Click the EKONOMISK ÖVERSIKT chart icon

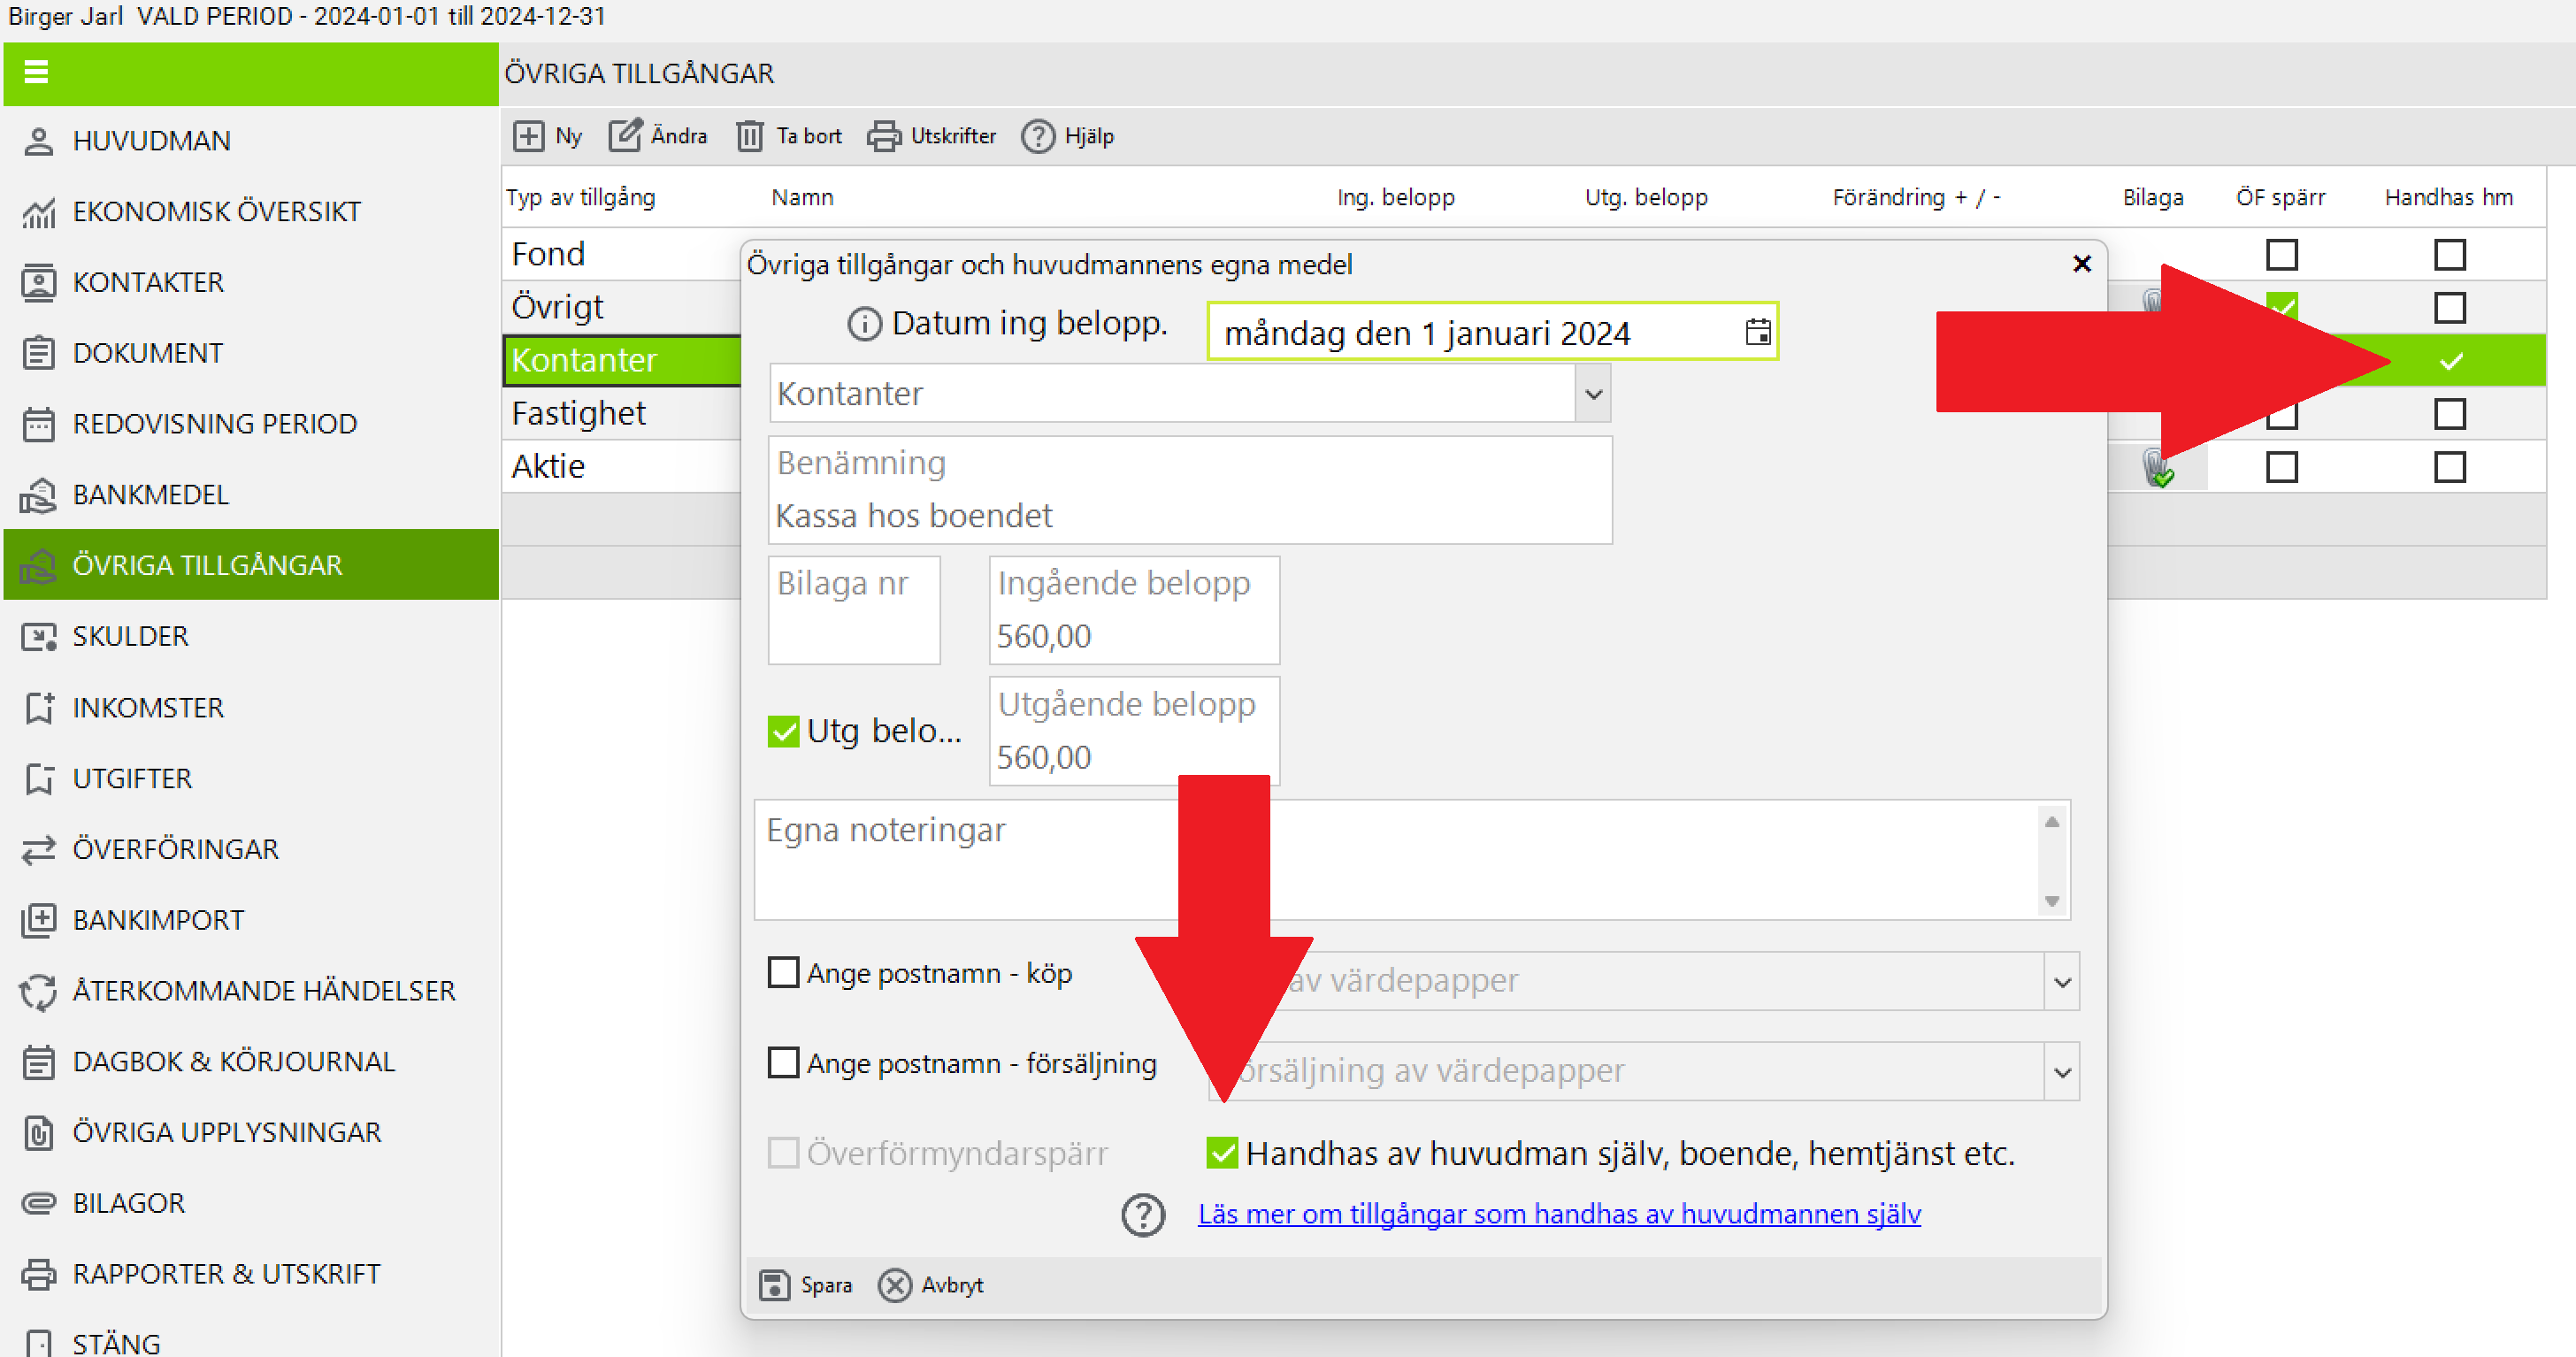click(x=38, y=212)
